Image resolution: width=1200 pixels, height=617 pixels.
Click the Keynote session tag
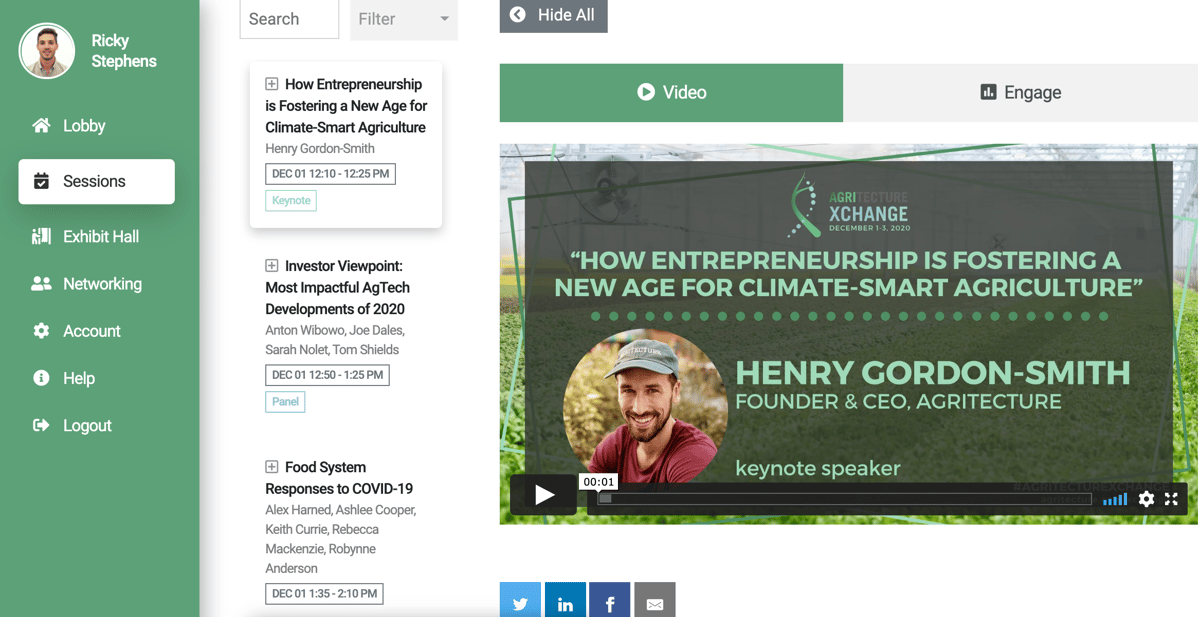(291, 201)
